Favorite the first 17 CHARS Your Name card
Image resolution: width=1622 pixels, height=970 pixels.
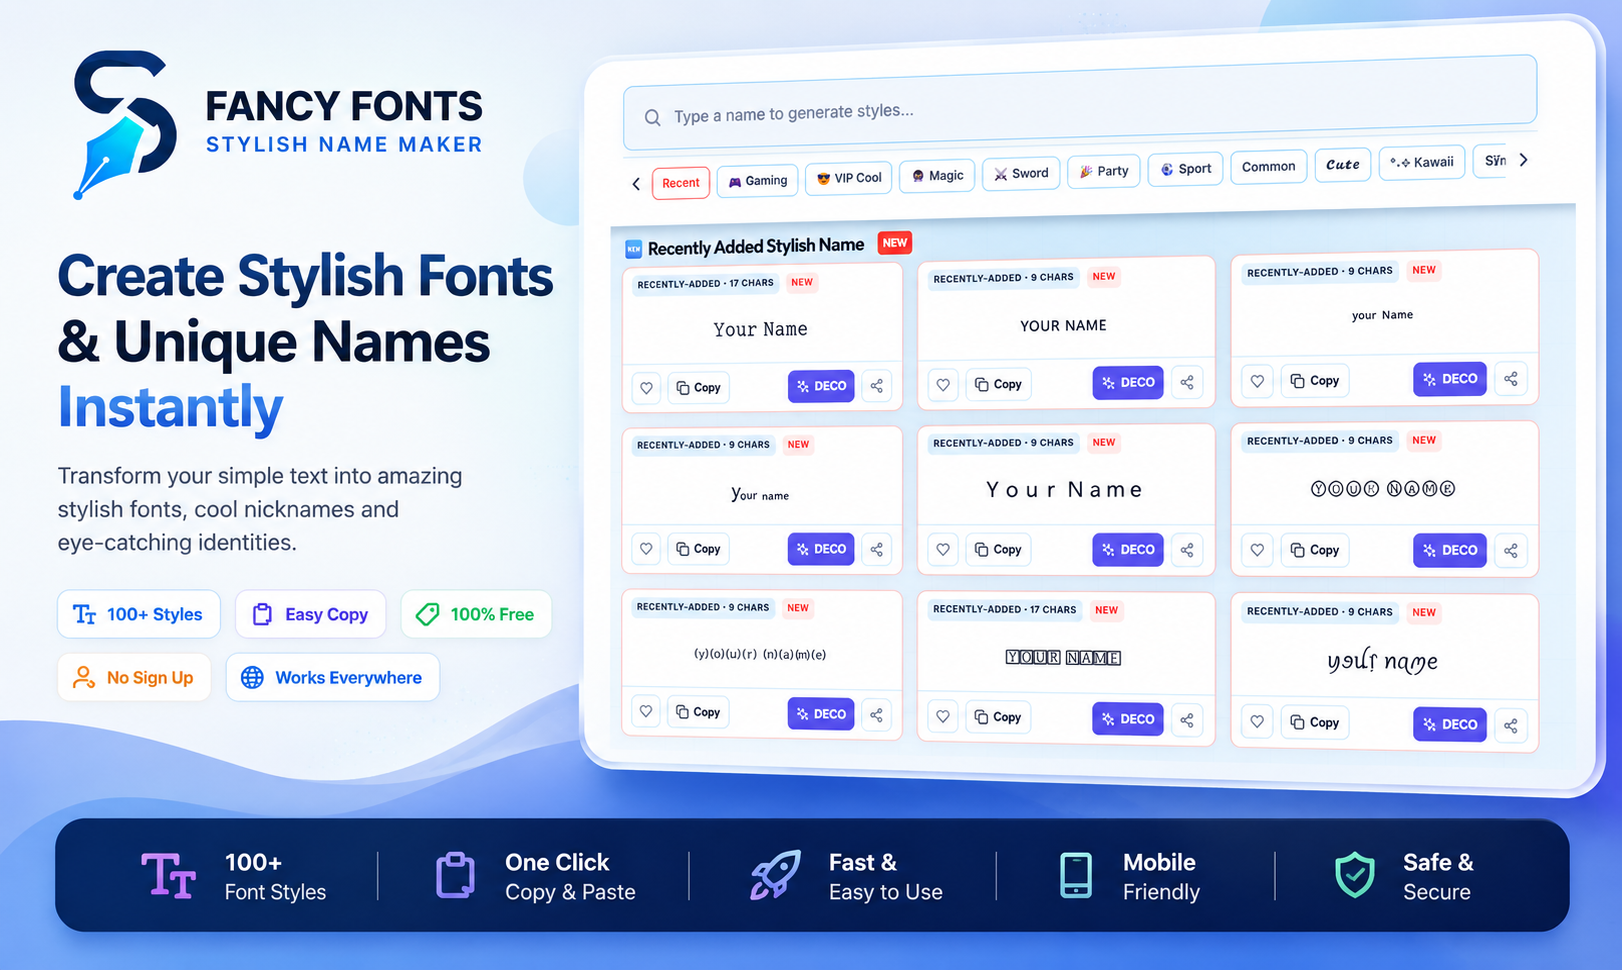tap(646, 388)
